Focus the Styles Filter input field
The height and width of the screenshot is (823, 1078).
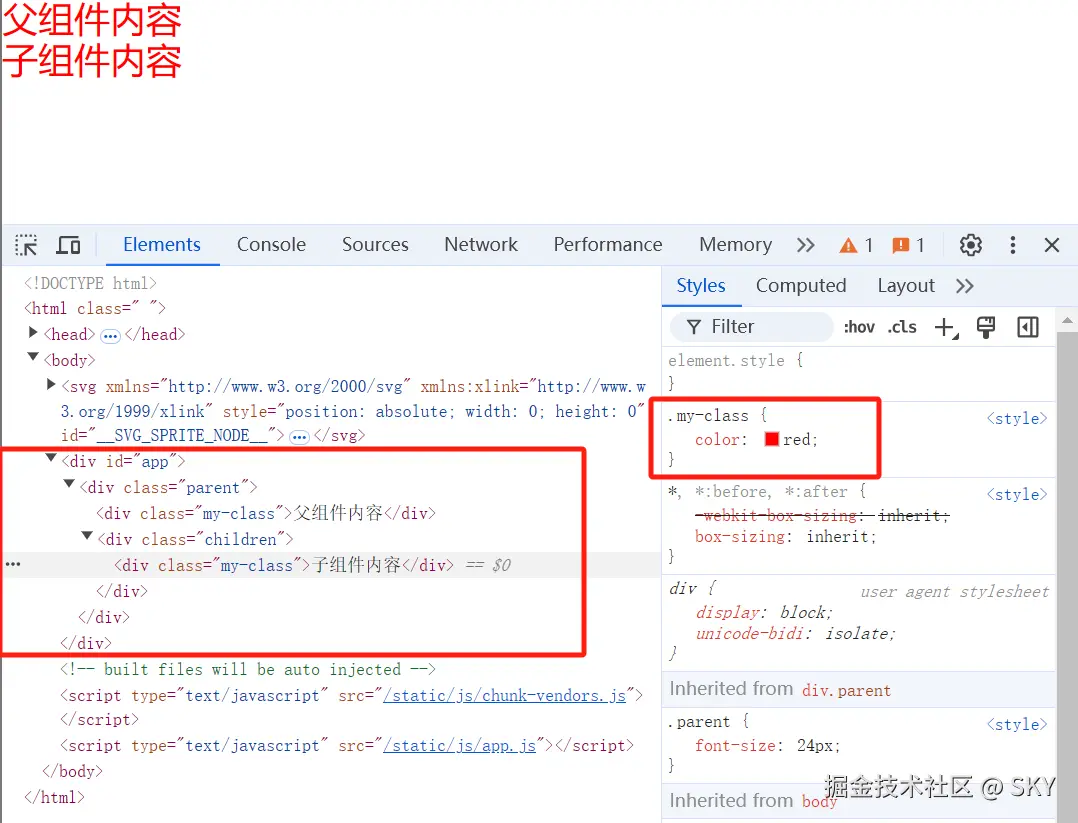pyautogui.click(x=751, y=327)
